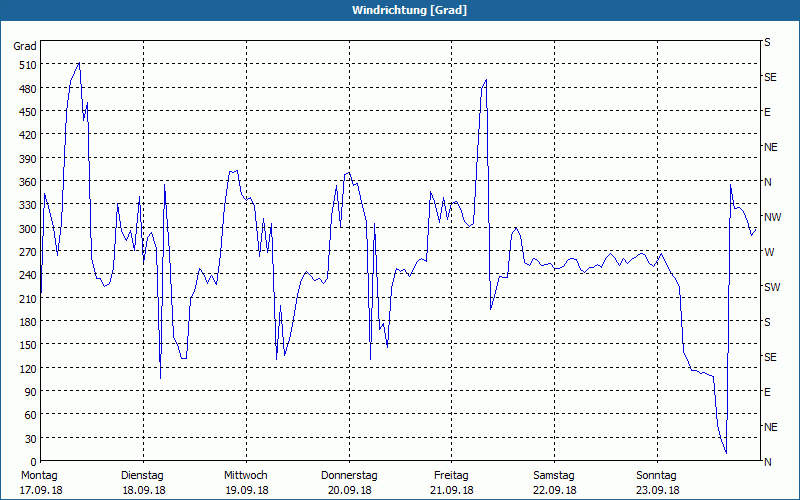The image size is (800, 500).
Task: Select the date 19.09.18
Action: [x=247, y=491]
